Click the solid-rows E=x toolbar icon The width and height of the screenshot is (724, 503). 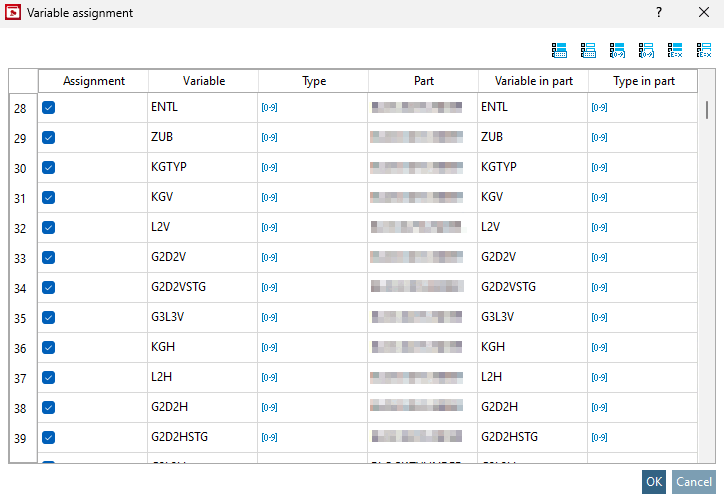(675, 49)
